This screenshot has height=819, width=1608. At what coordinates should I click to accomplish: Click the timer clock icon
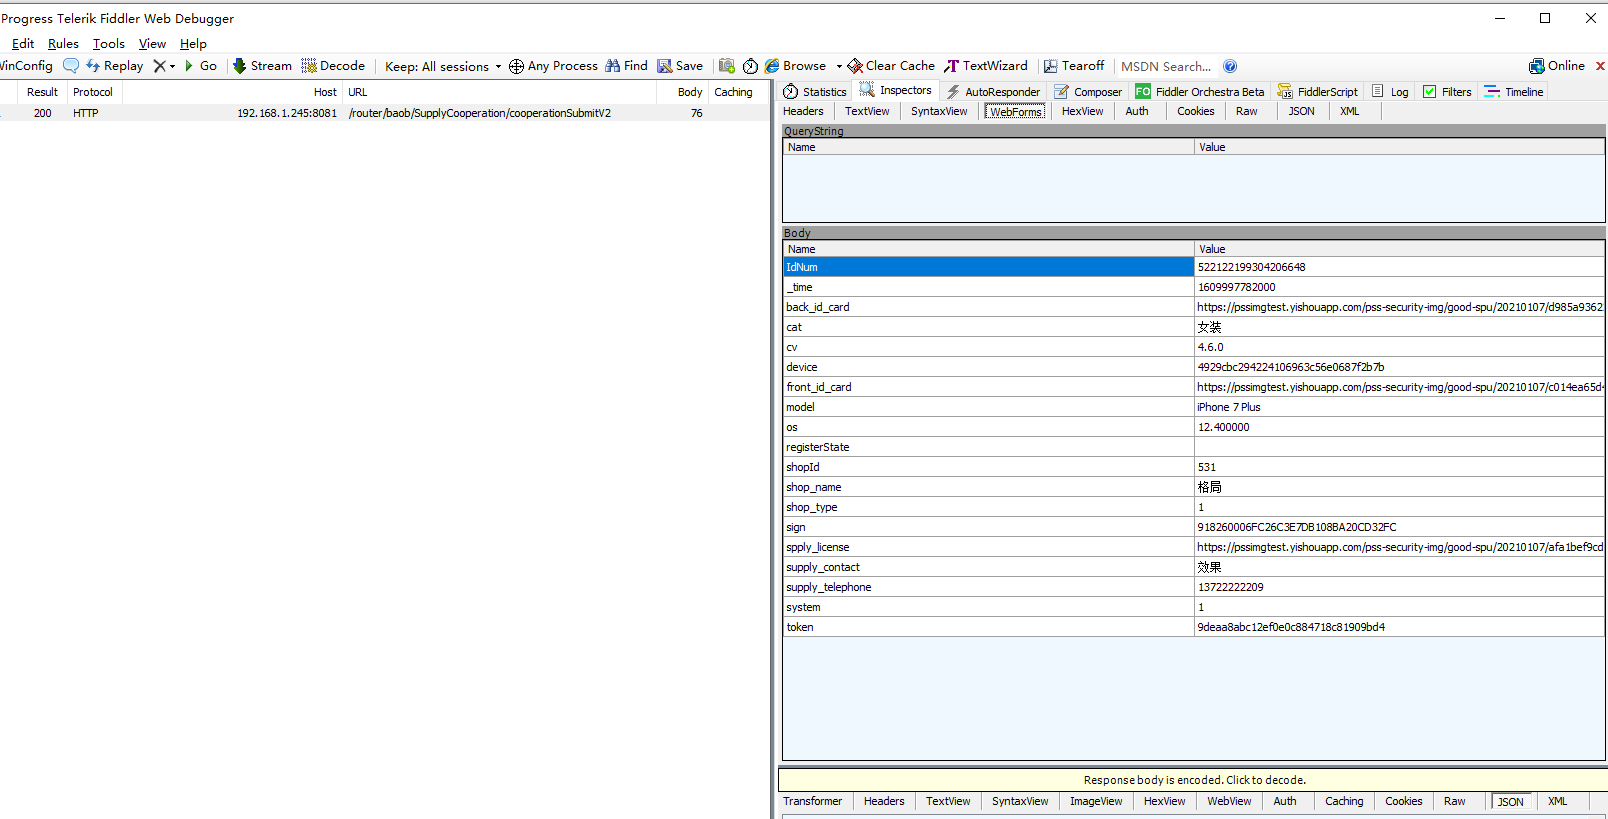(750, 66)
